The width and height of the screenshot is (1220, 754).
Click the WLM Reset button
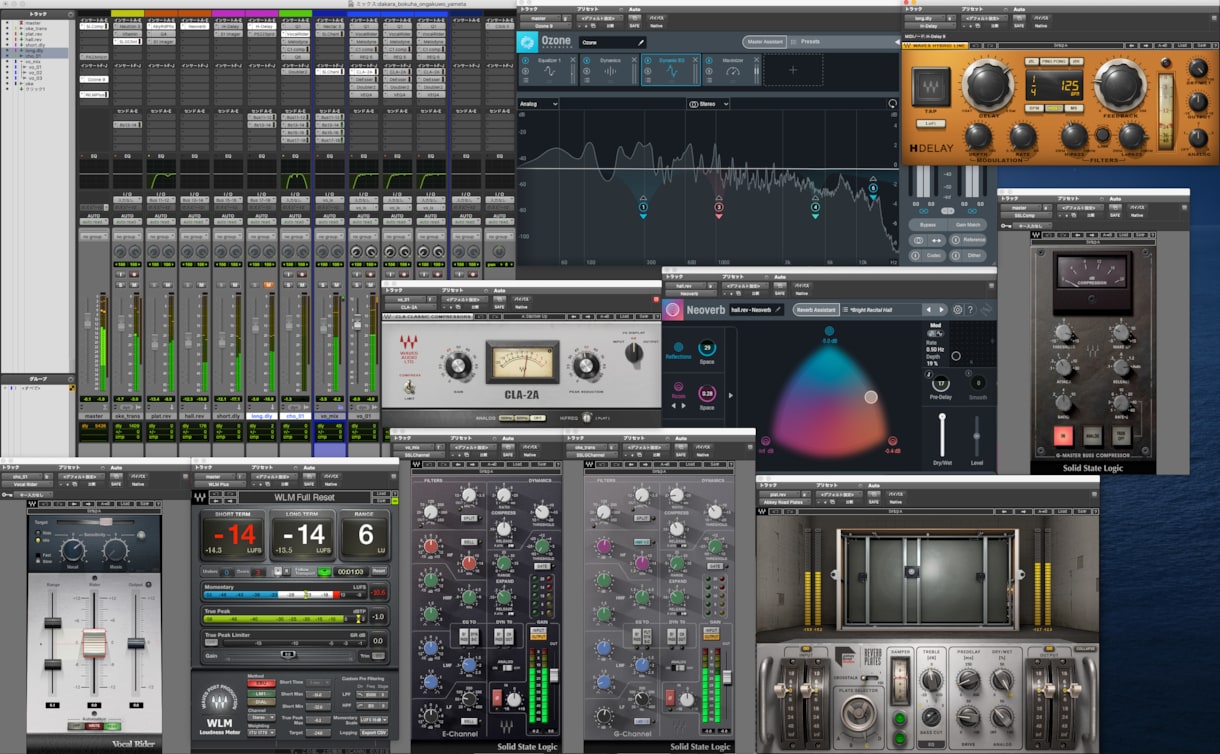[379, 571]
